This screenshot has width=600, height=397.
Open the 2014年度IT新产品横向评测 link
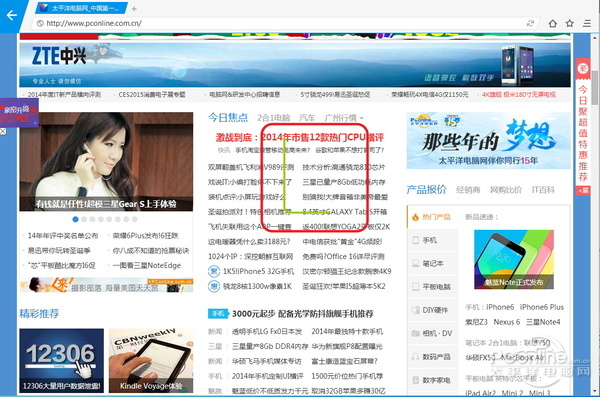pyautogui.click(x=64, y=95)
